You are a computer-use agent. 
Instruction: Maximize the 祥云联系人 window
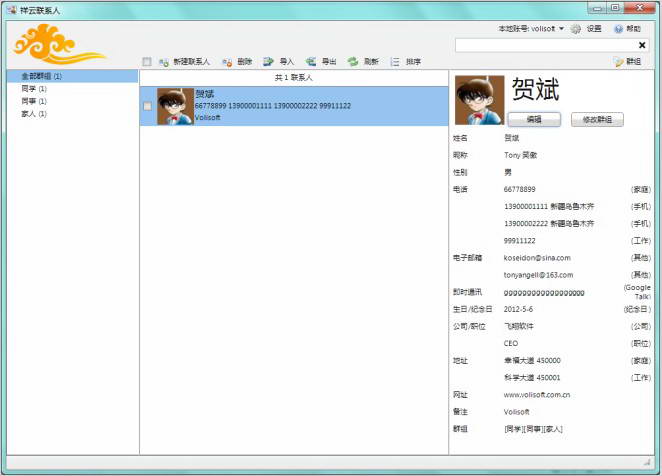(615, 8)
